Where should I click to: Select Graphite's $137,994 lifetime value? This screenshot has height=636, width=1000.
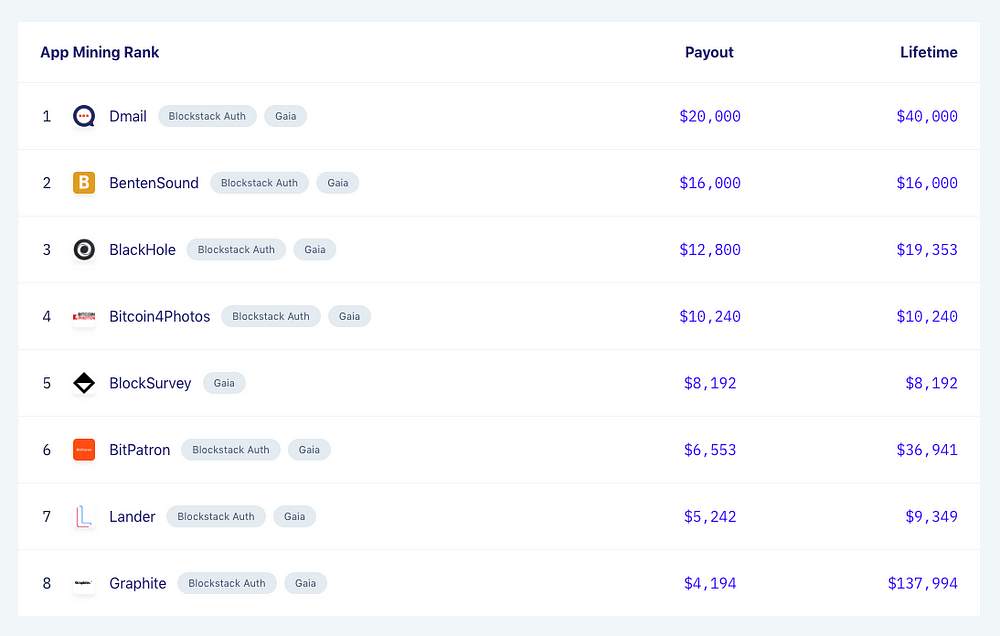click(x=922, y=583)
